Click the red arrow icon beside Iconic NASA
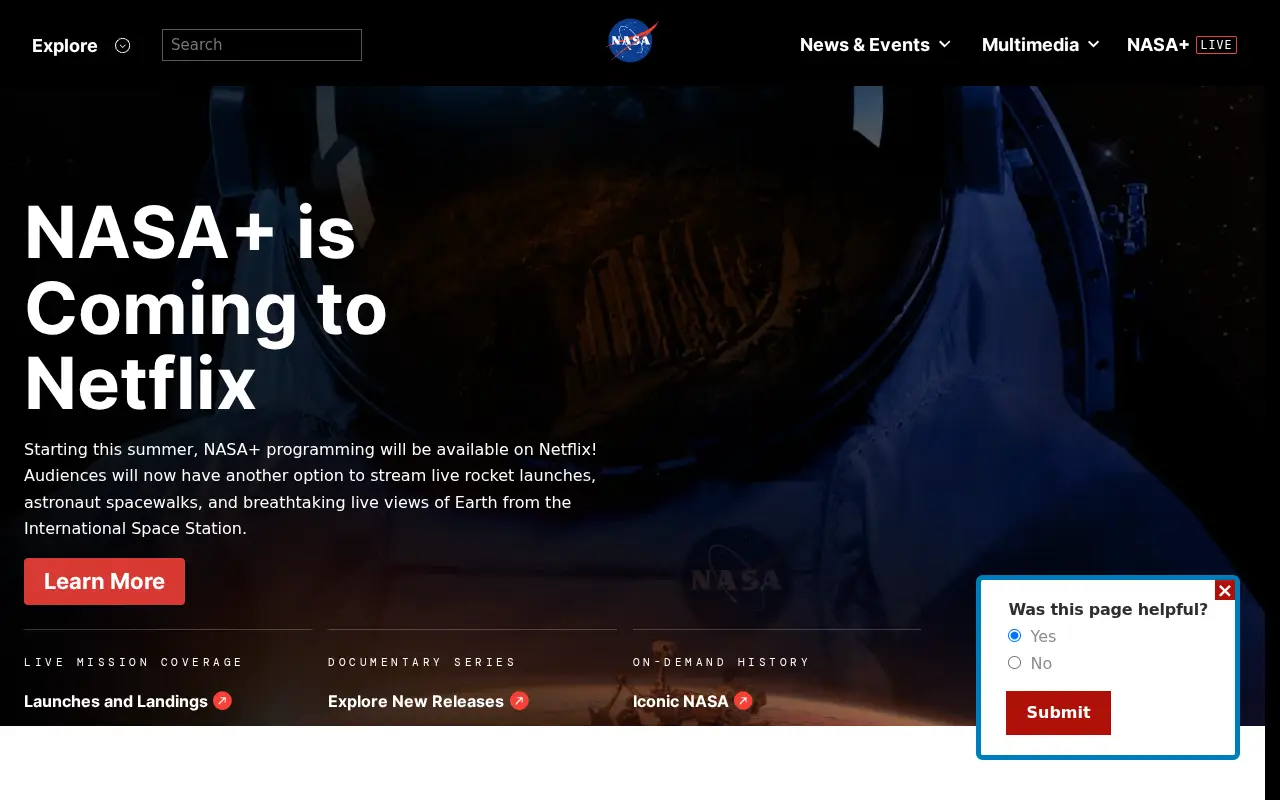Image resolution: width=1280 pixels, height=800 pixels. 743,701
